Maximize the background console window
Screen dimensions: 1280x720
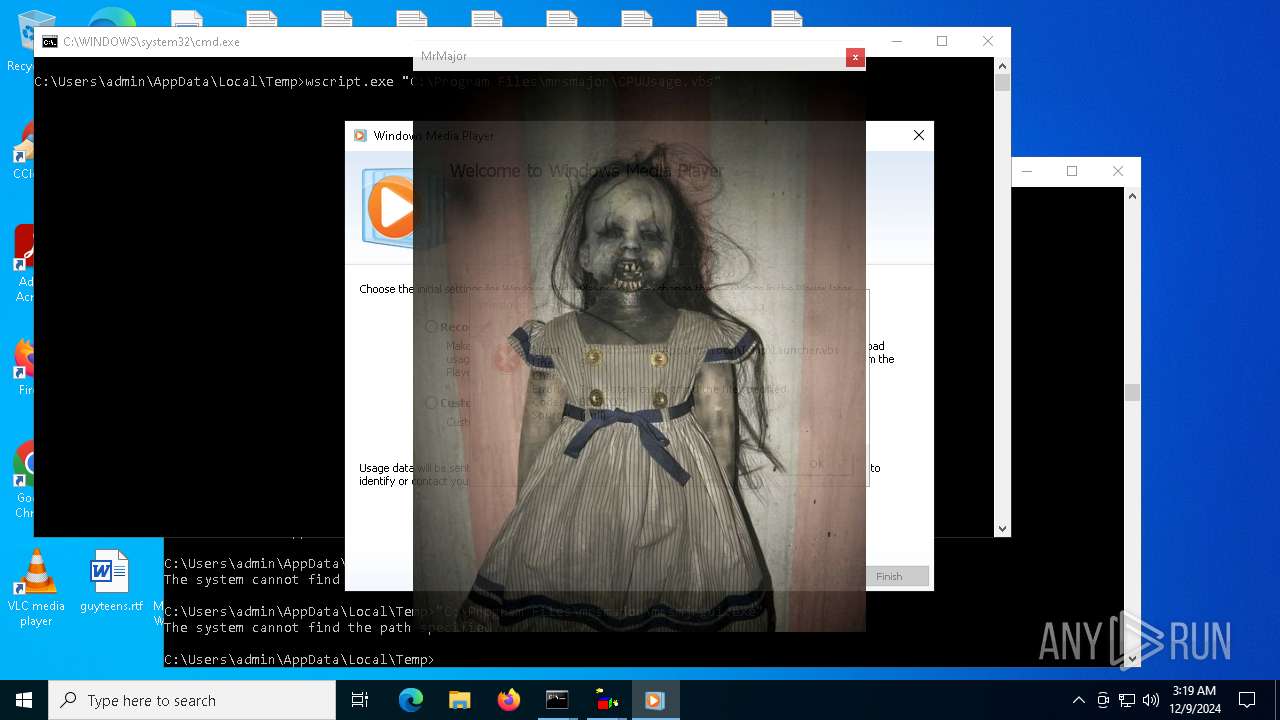click(1072, 171)
